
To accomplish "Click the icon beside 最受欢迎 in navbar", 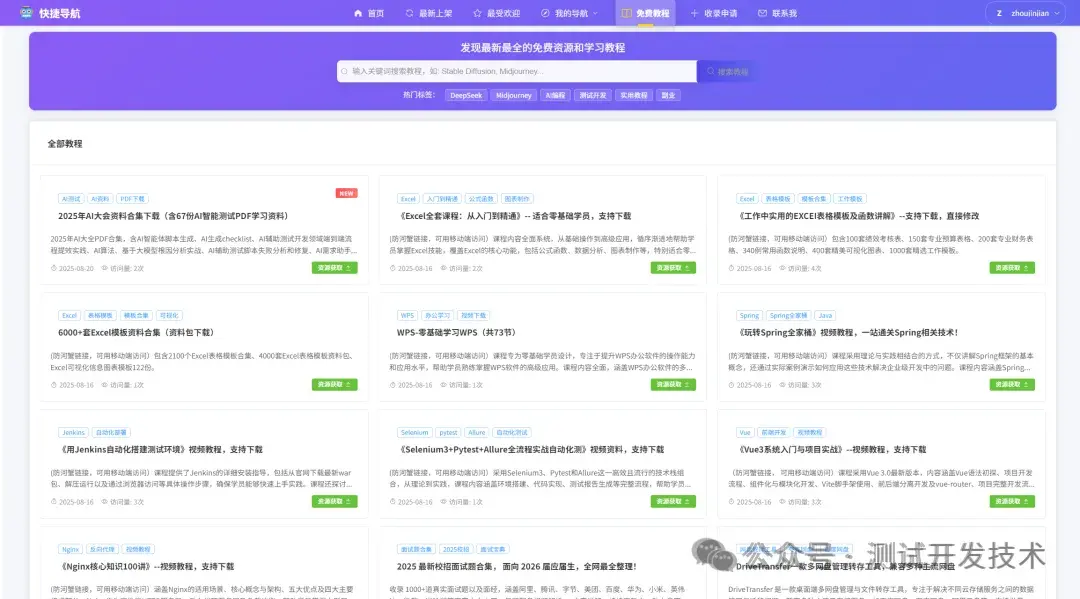I will point(476,13).
